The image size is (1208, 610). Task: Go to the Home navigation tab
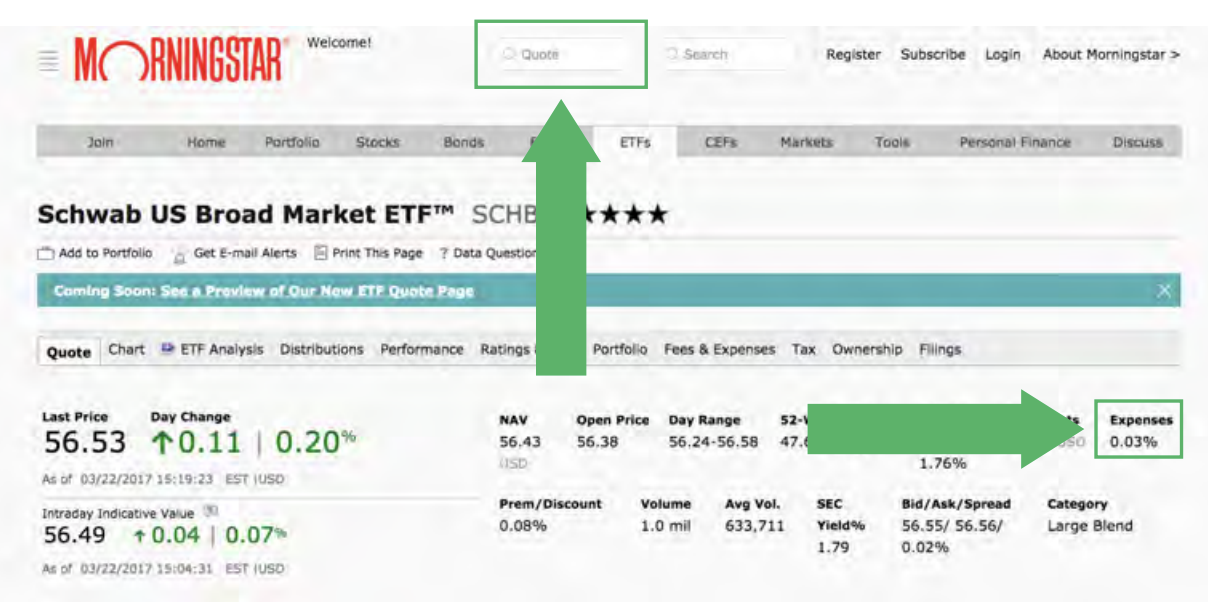click(x=206, y=142)
